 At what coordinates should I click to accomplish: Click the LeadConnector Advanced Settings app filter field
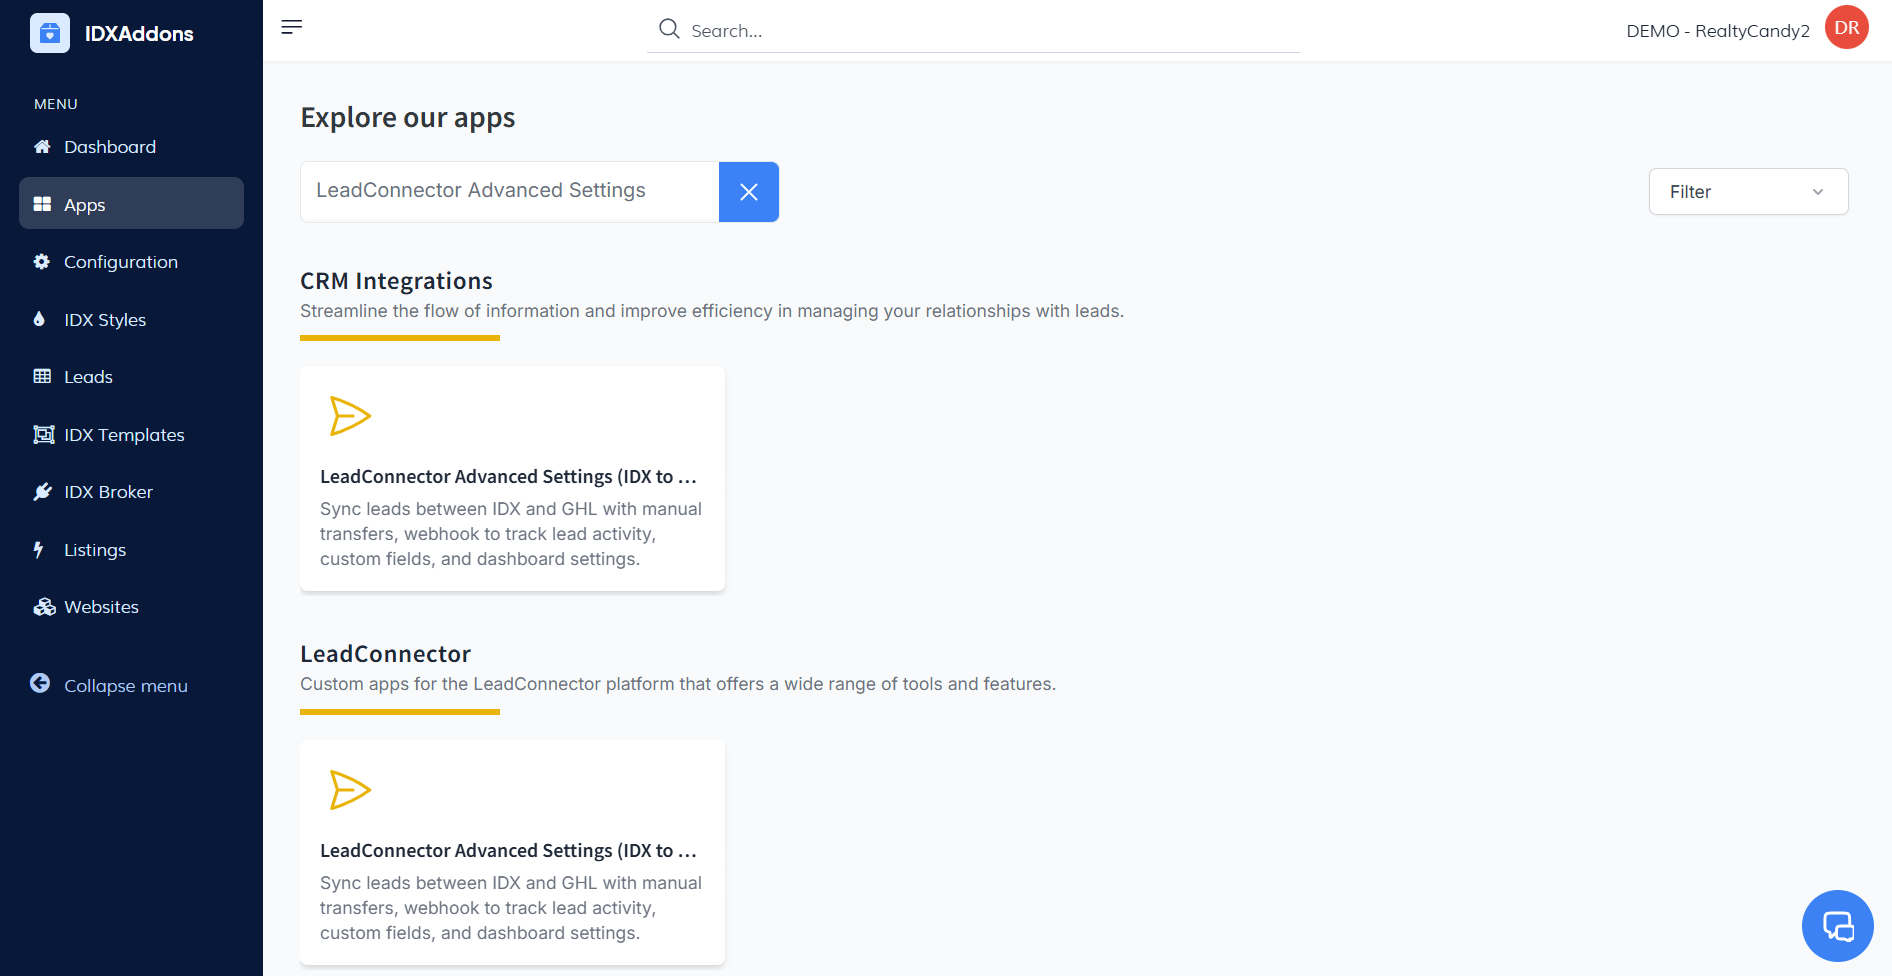click(x=509, y=191)
